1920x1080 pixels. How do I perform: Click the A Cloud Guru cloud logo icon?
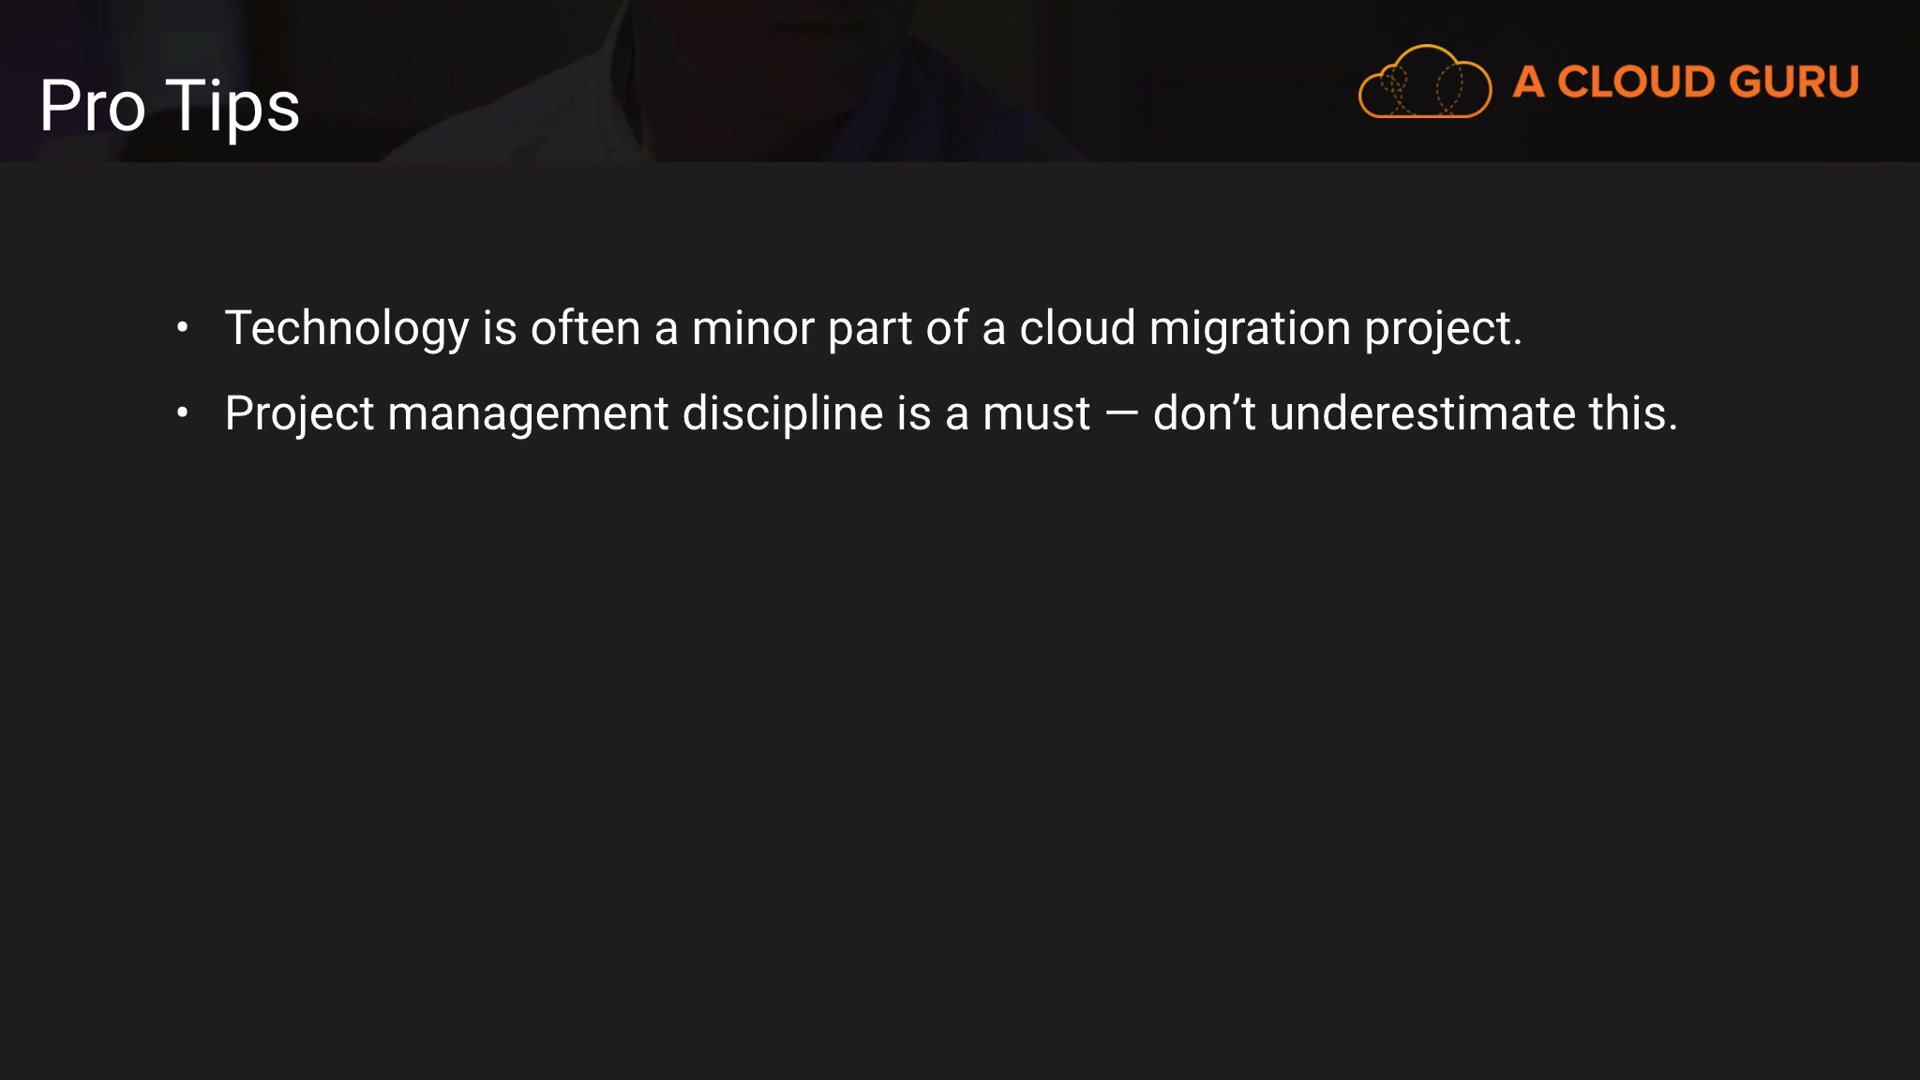coord(1424,82)
